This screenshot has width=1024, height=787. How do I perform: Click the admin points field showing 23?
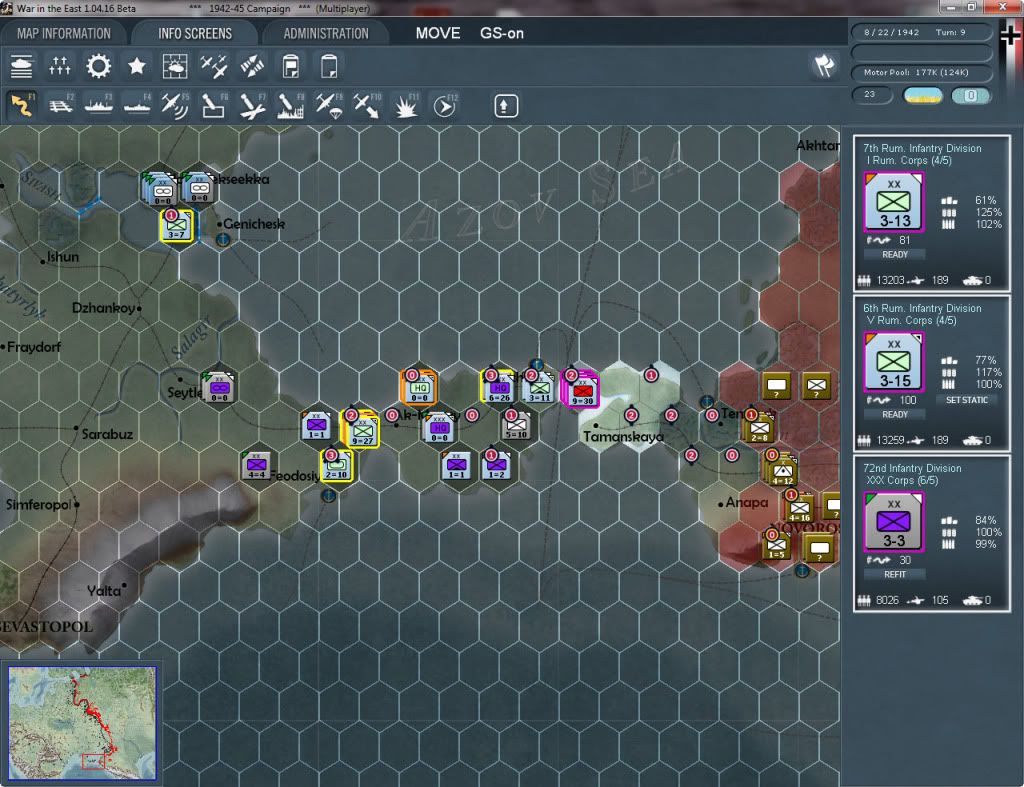click(872, 95)
